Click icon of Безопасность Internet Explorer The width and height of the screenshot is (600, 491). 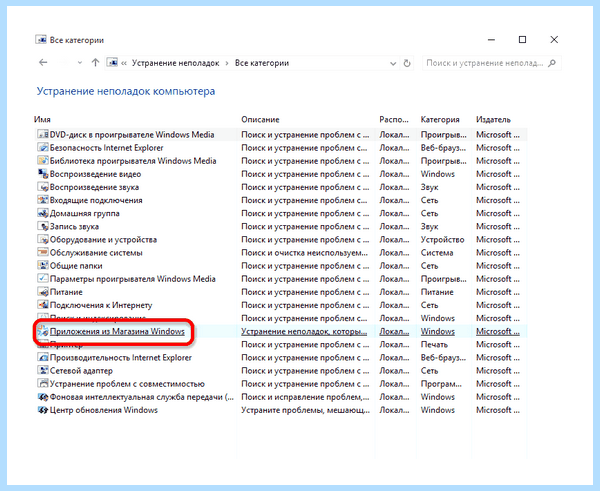click(x=43, y=147)
